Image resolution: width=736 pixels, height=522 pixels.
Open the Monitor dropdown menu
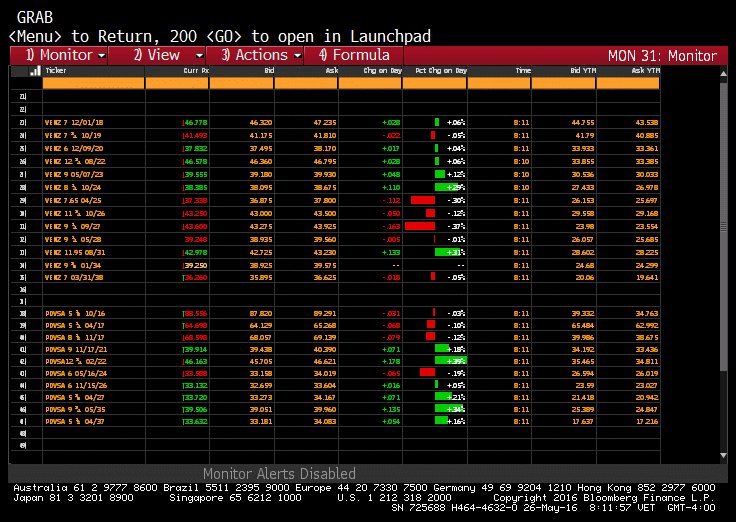coord(60,55)
